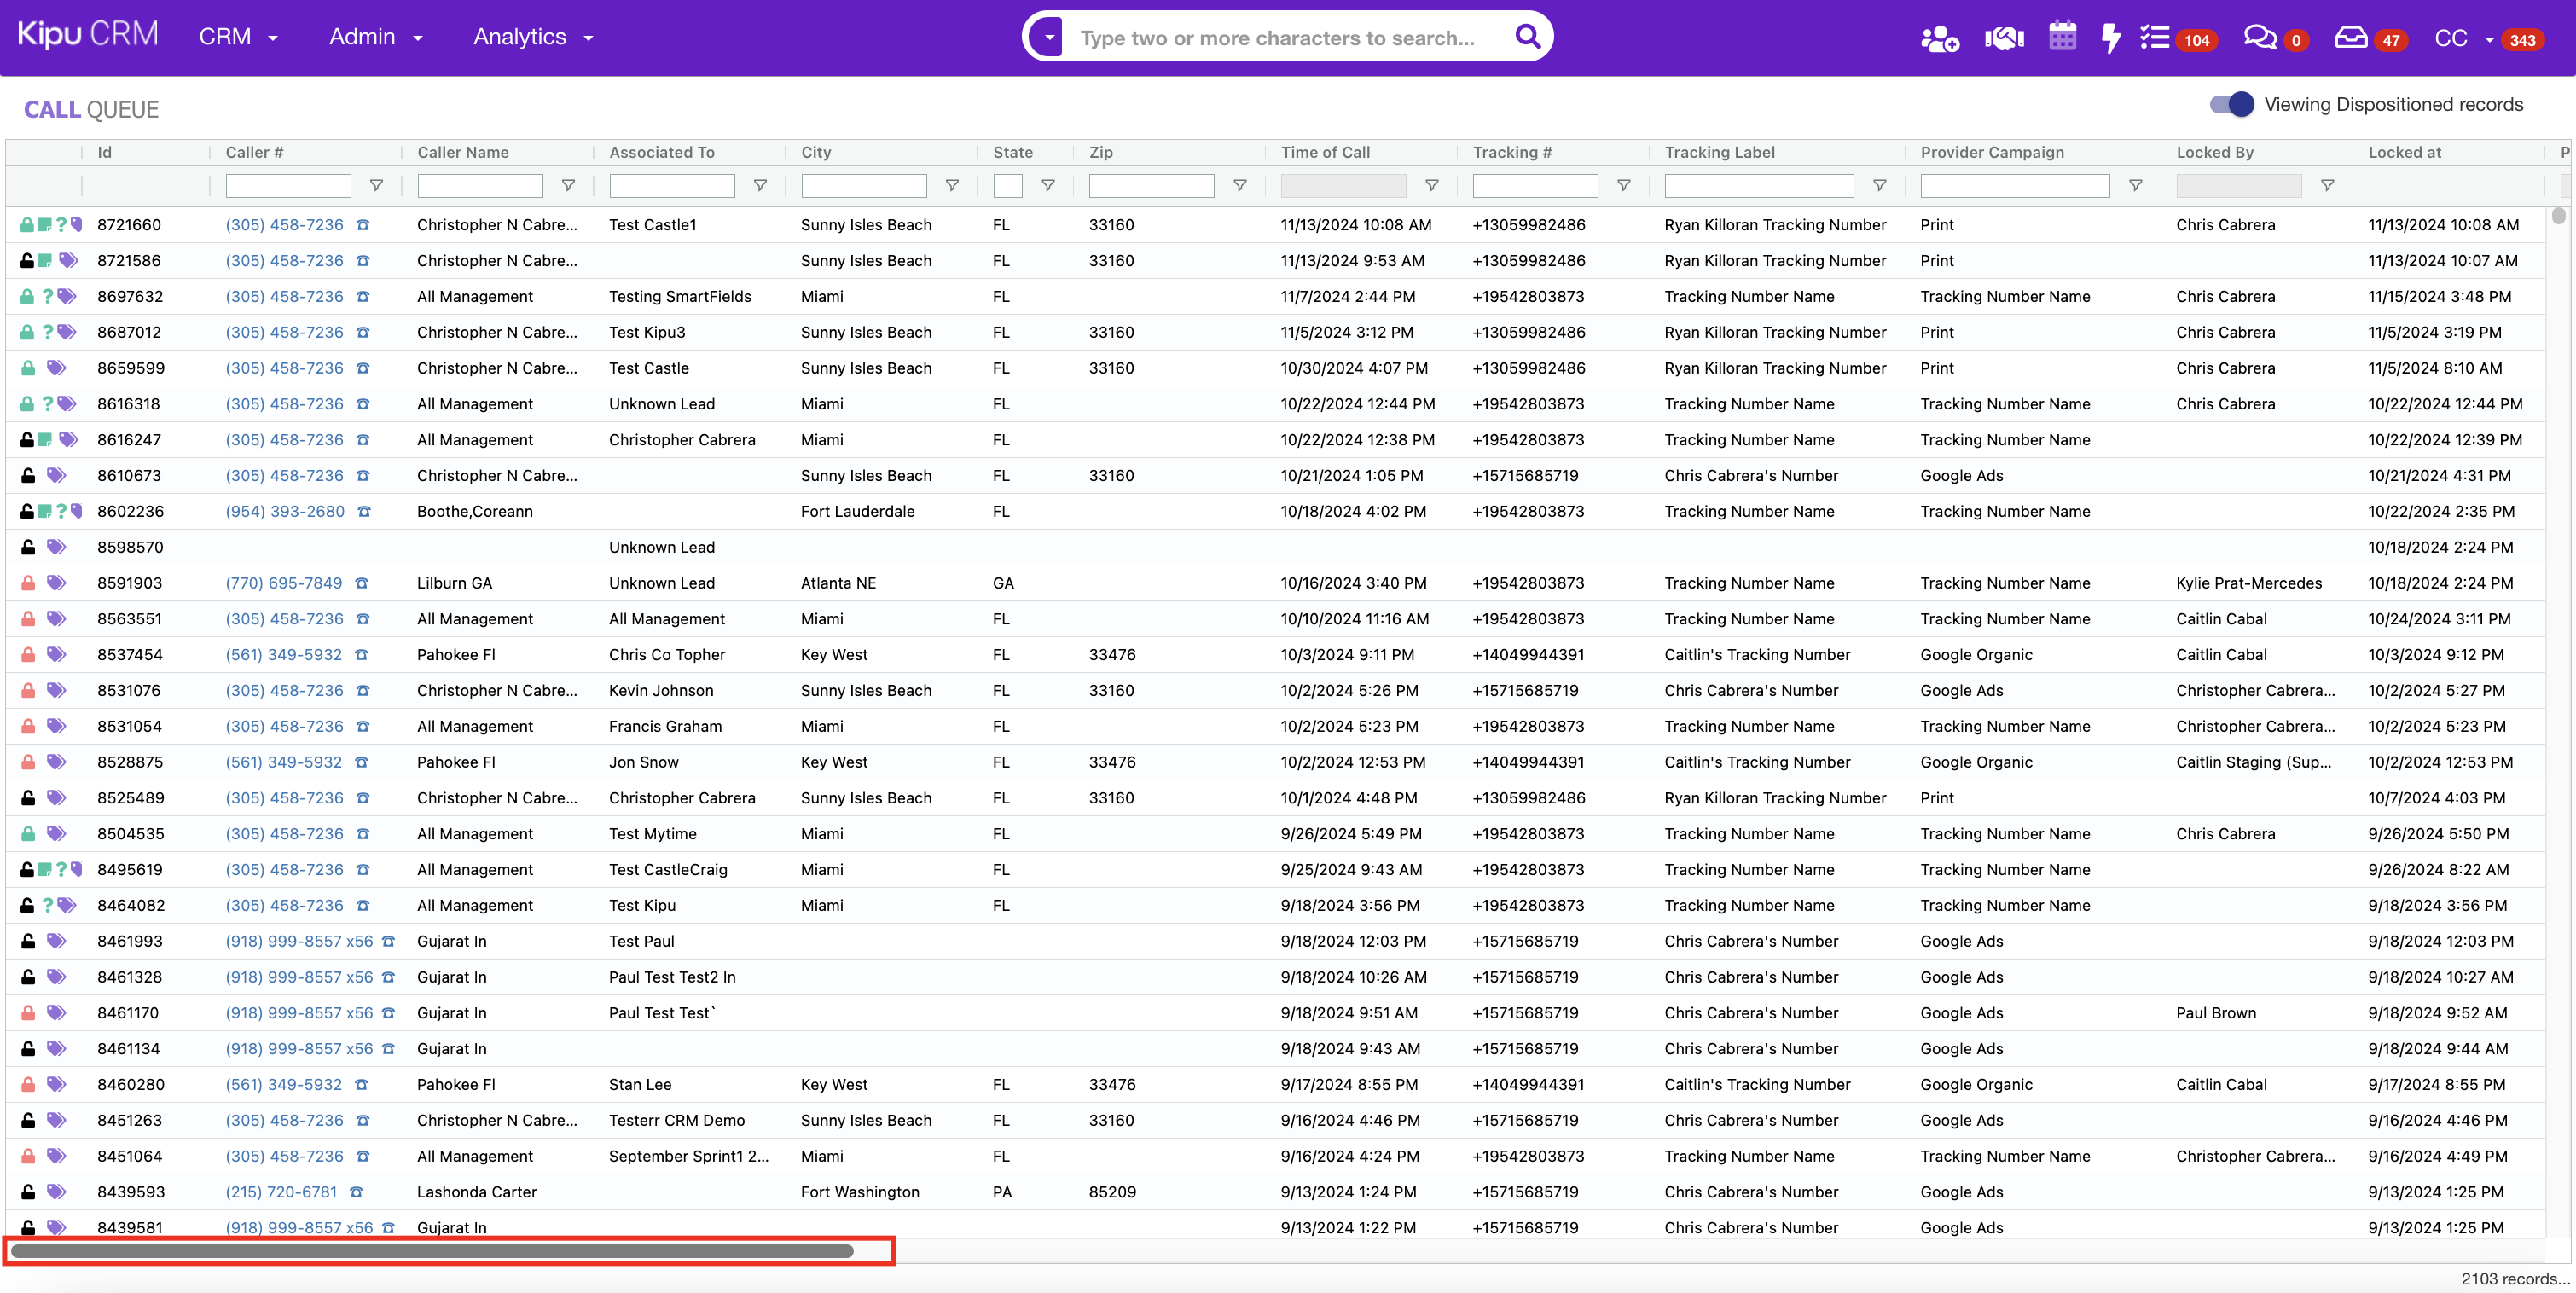2576x1293 pixels.
Task: Click the lock icon for record 8721660
Action: pos(27,225)
